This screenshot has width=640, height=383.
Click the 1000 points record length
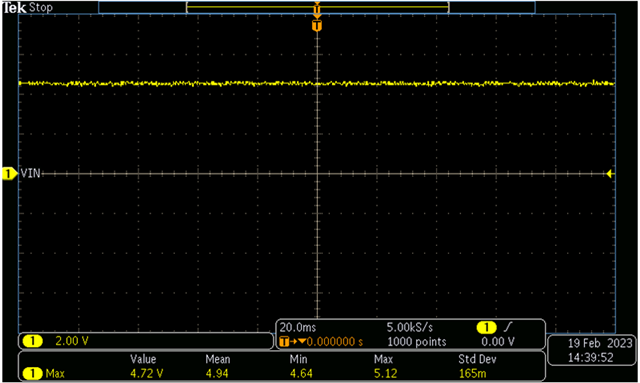417,342
